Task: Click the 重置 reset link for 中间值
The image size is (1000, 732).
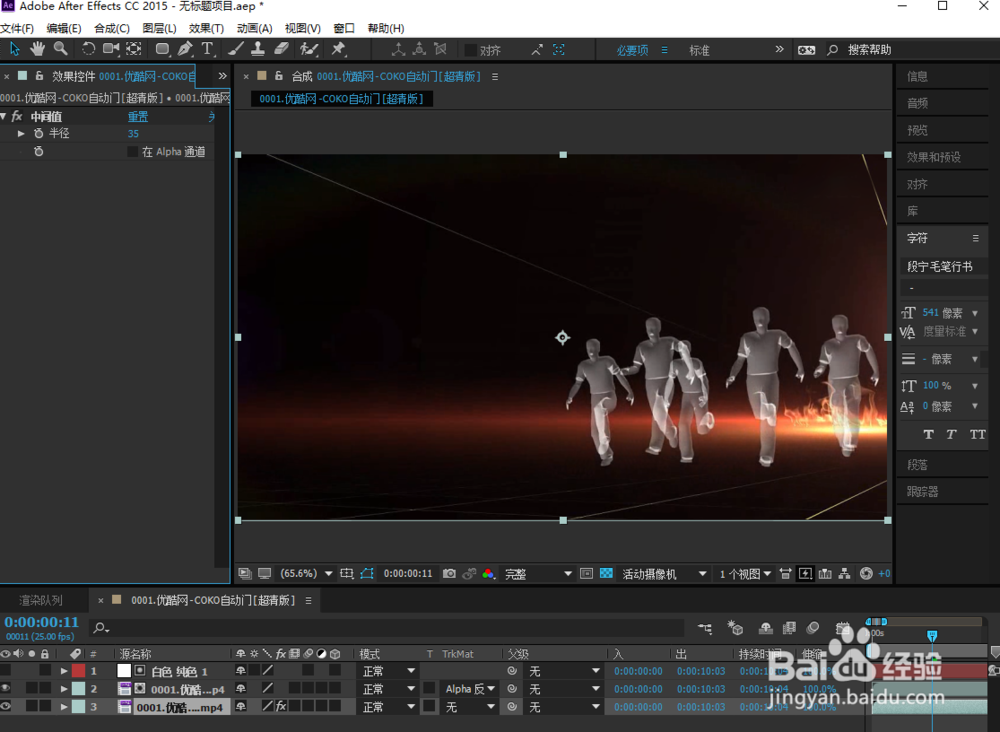Action: (x=138, y=116)
